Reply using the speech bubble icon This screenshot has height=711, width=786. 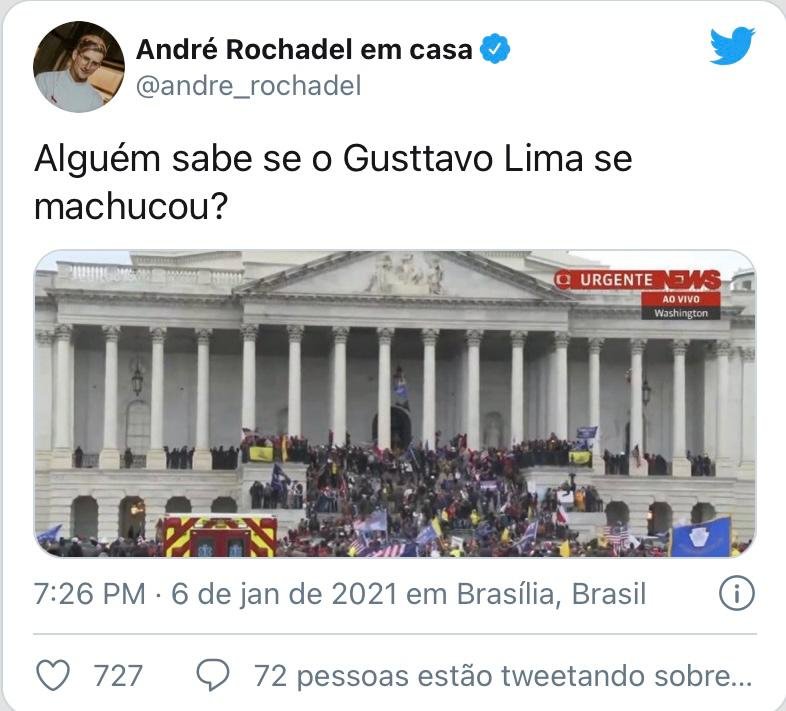click(x=213, y=675)
